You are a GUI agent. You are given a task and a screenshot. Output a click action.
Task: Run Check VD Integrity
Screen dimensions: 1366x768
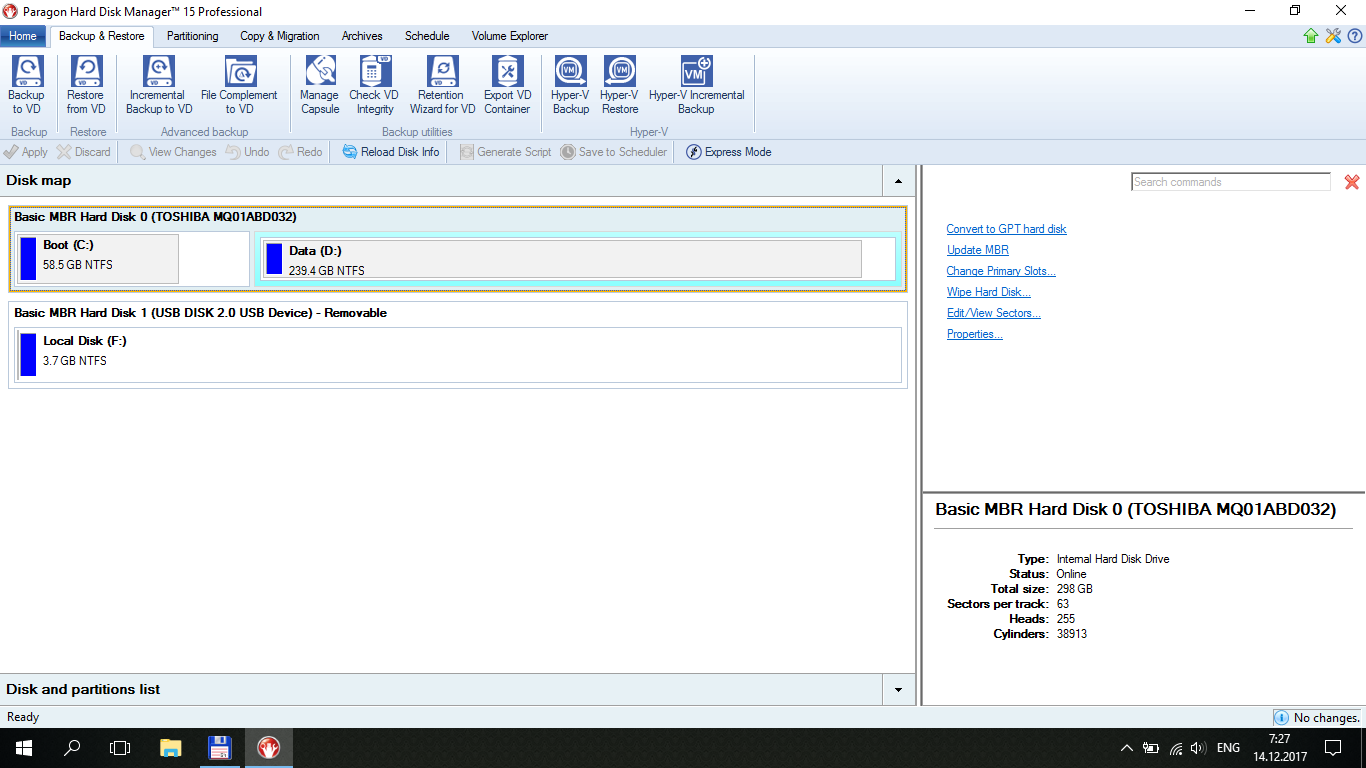click(x=375, y=86)
